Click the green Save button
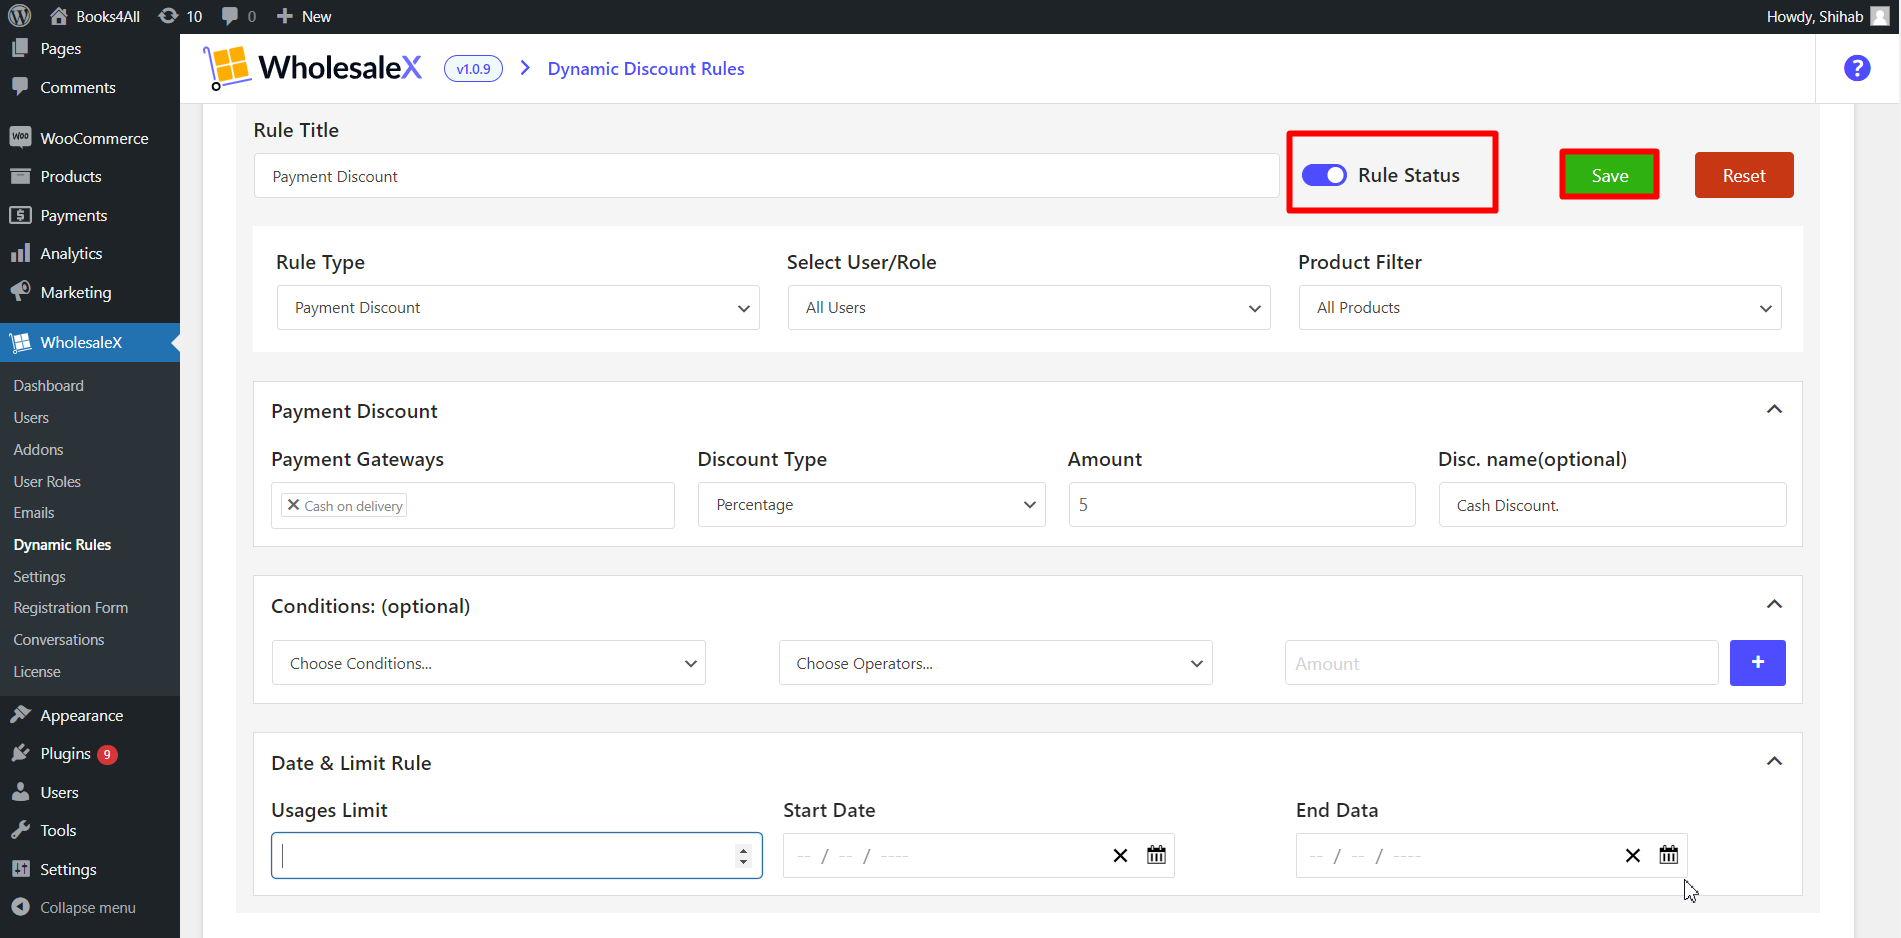The image size is (1901, 938). click(1609, 175)
